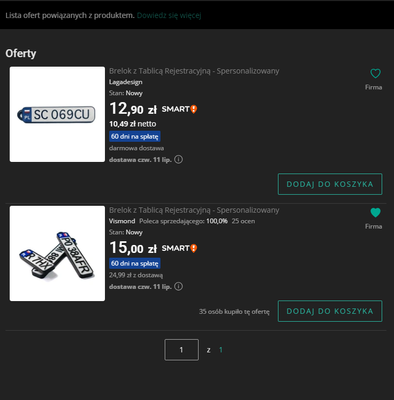Open Vismond seller profile
This screenshot has width=394, height=400.
click(122, 221)
